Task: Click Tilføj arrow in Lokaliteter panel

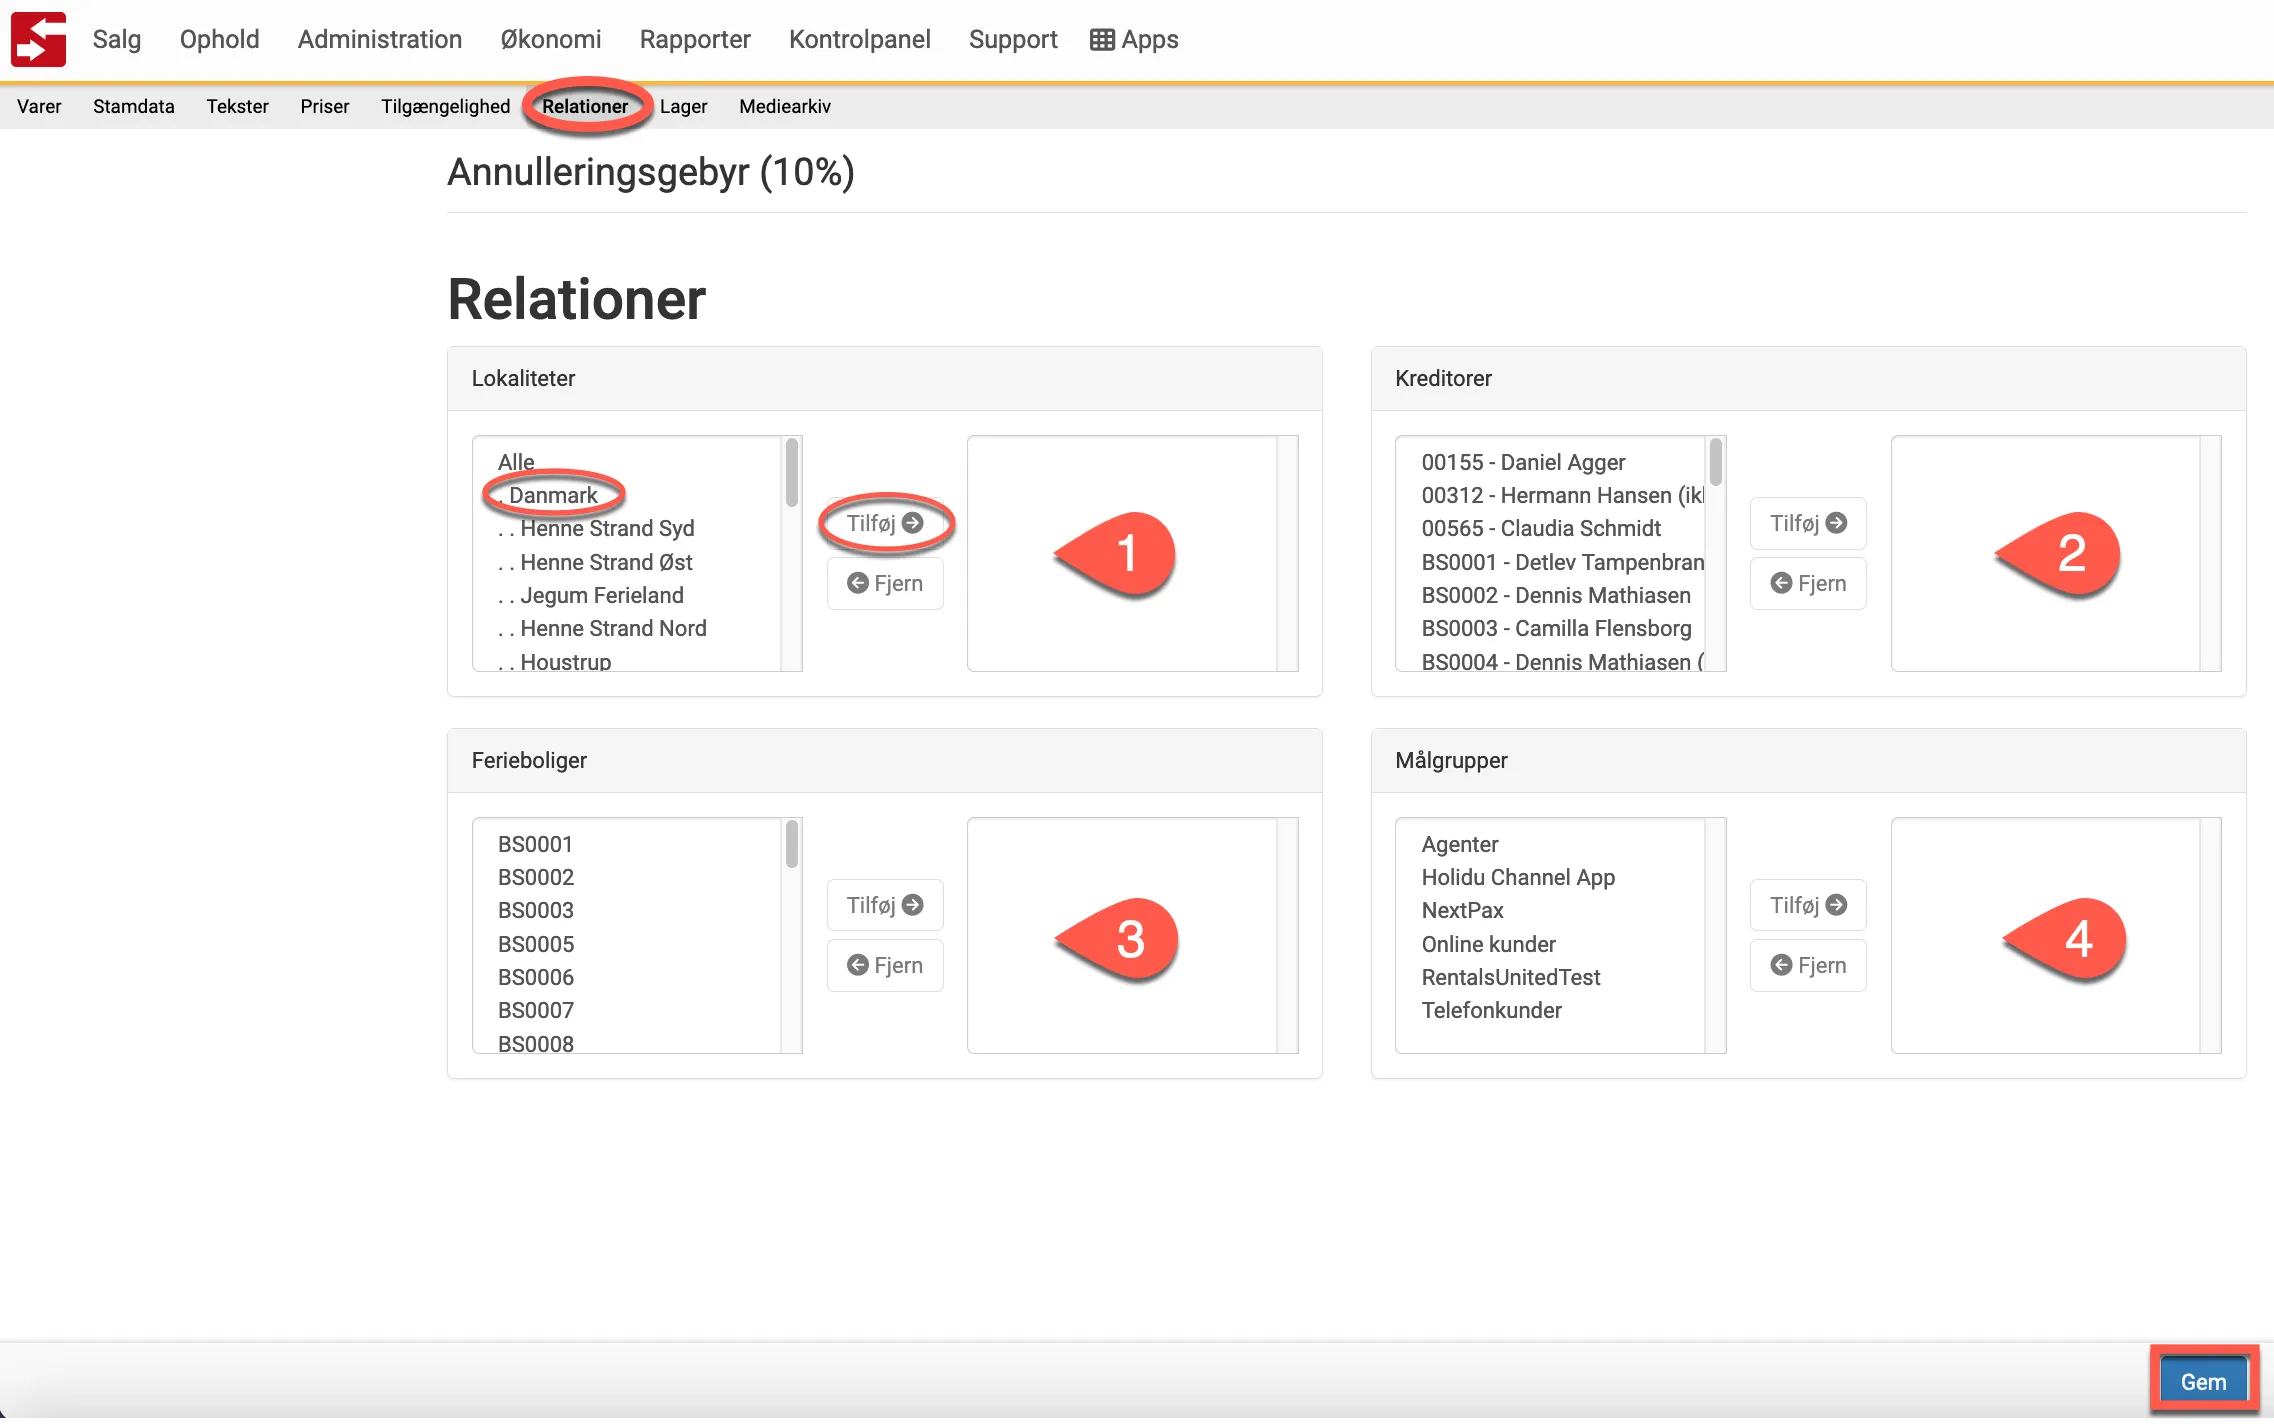Action: pos(884,523)
